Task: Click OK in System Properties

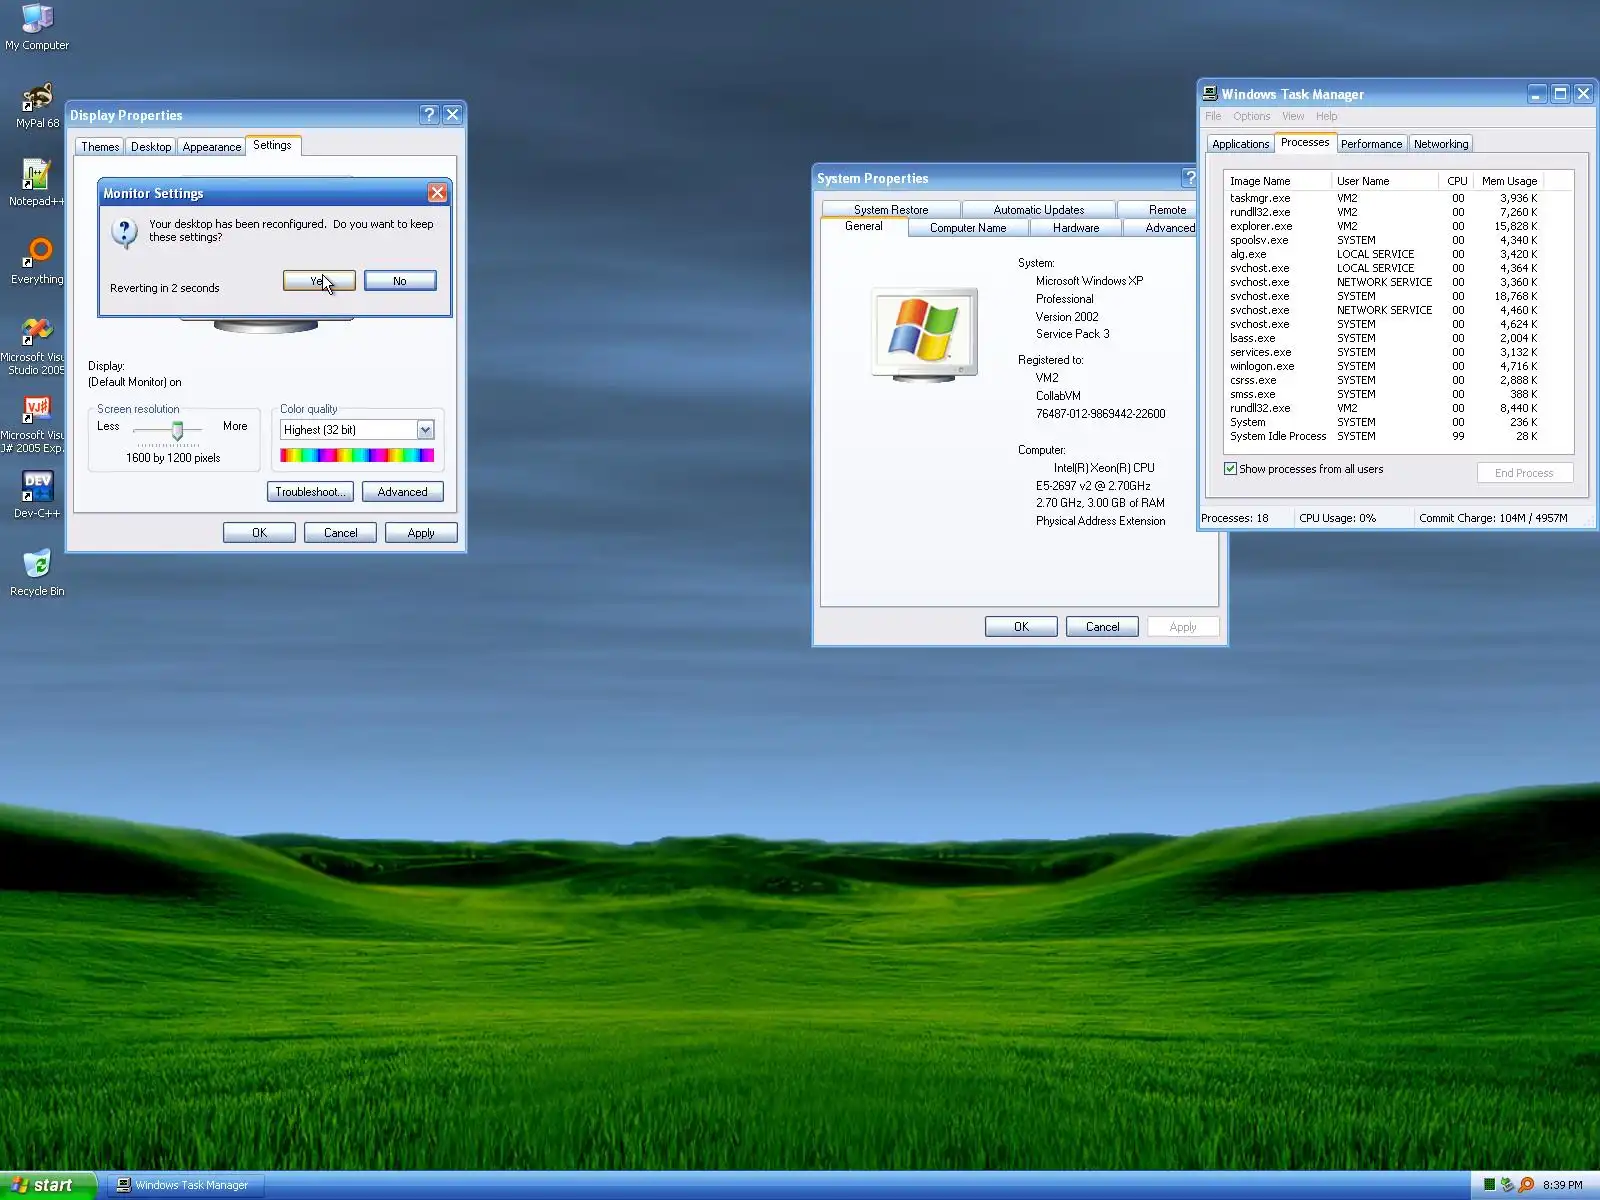Action: pyautogui.click(x=1021, y=627)
